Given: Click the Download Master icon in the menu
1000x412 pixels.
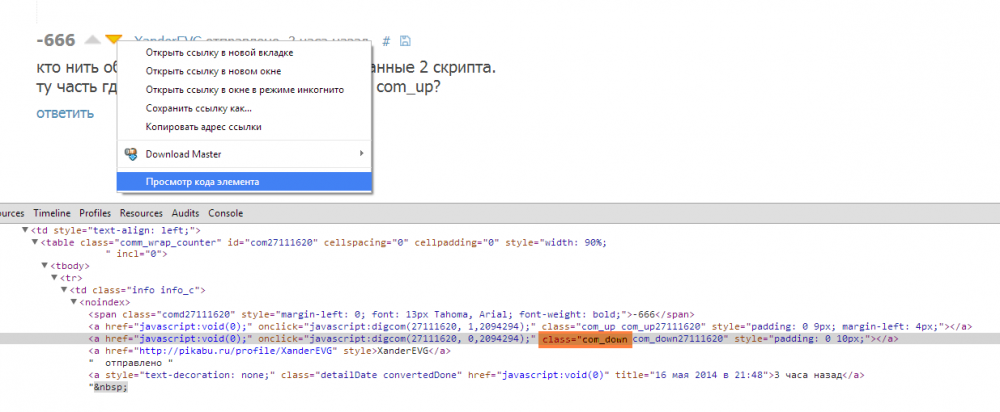Looking at the screenshot, I should (x=130, y=154).
